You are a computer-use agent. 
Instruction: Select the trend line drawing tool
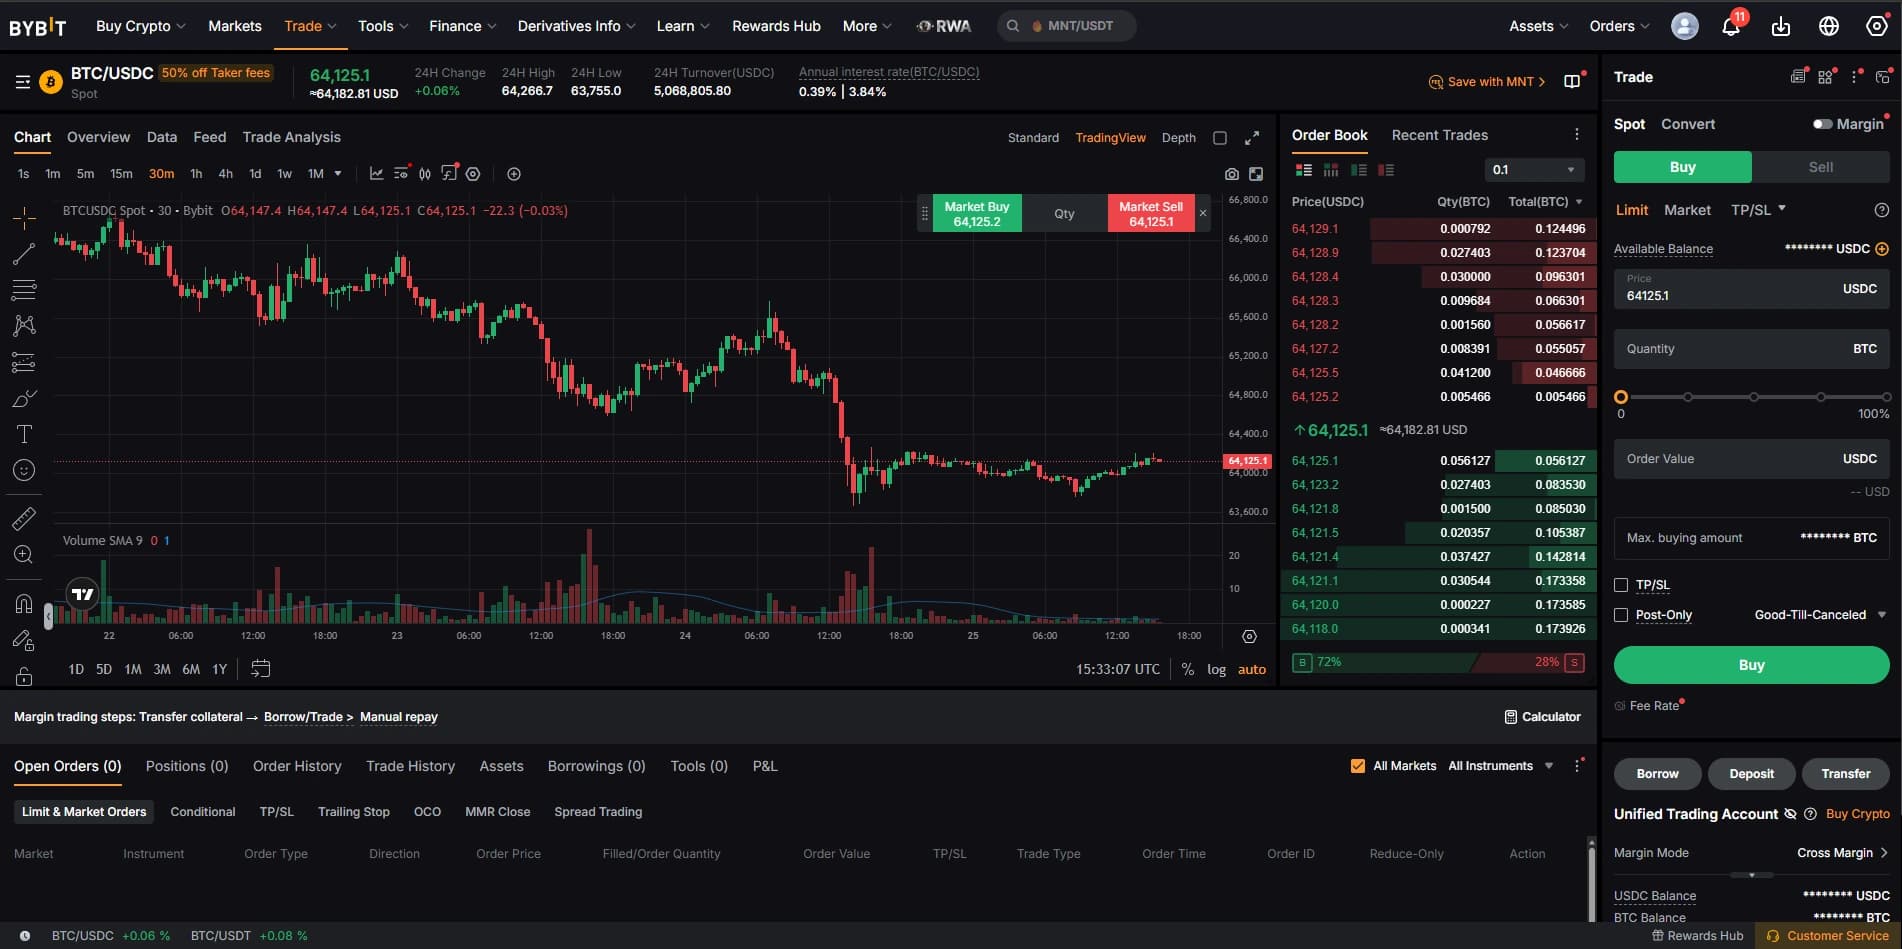click(24, 254)
